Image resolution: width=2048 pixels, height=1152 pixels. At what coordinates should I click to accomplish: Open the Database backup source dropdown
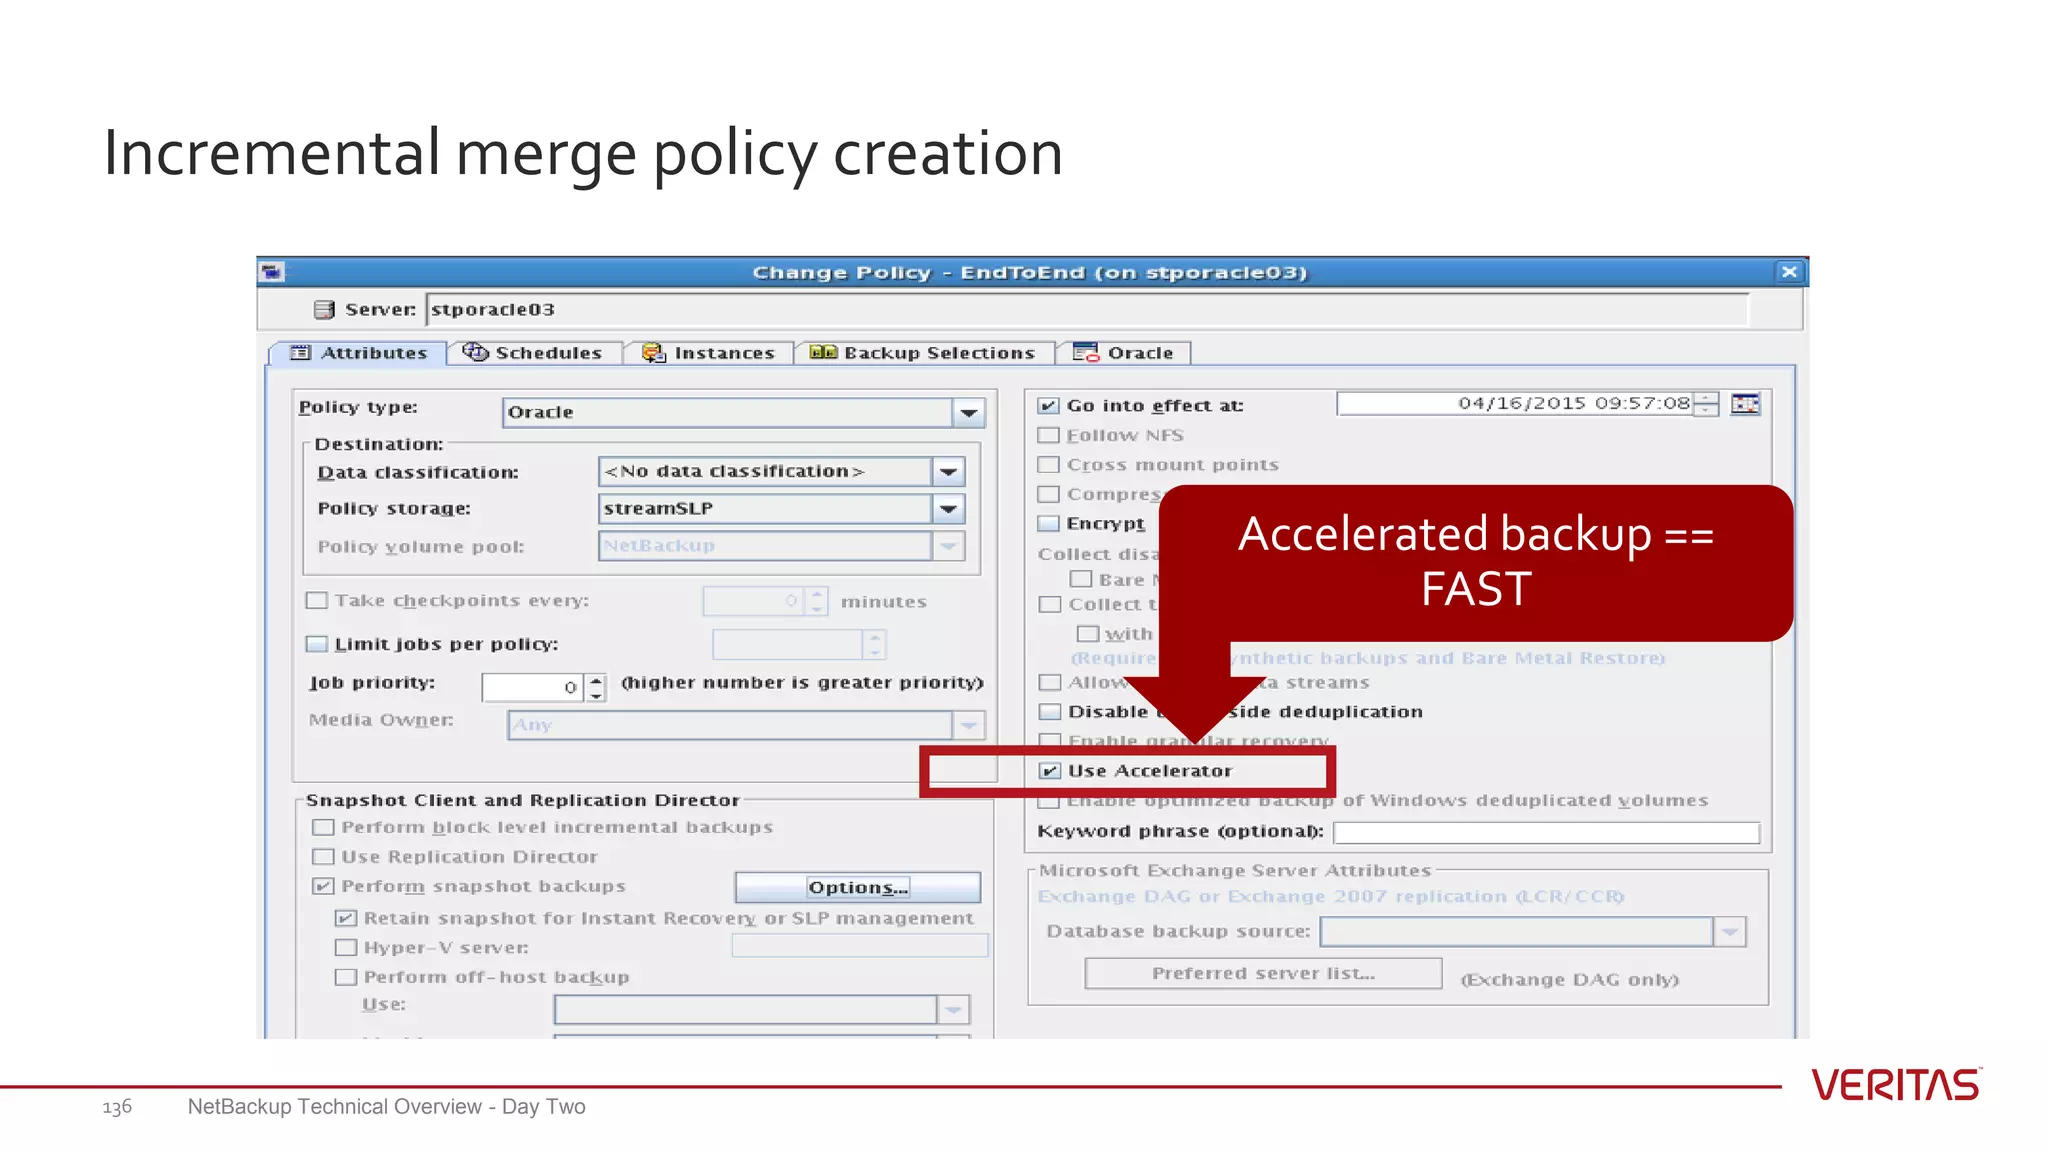click(1730, 932)
